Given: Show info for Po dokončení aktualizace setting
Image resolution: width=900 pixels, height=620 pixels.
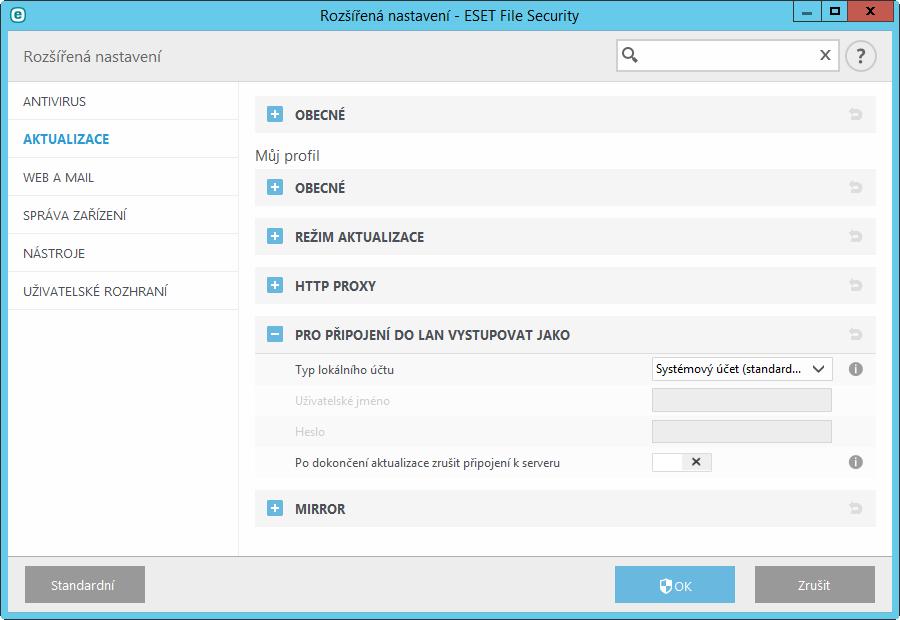Looking at the screenshot, I should coord(855,462).
